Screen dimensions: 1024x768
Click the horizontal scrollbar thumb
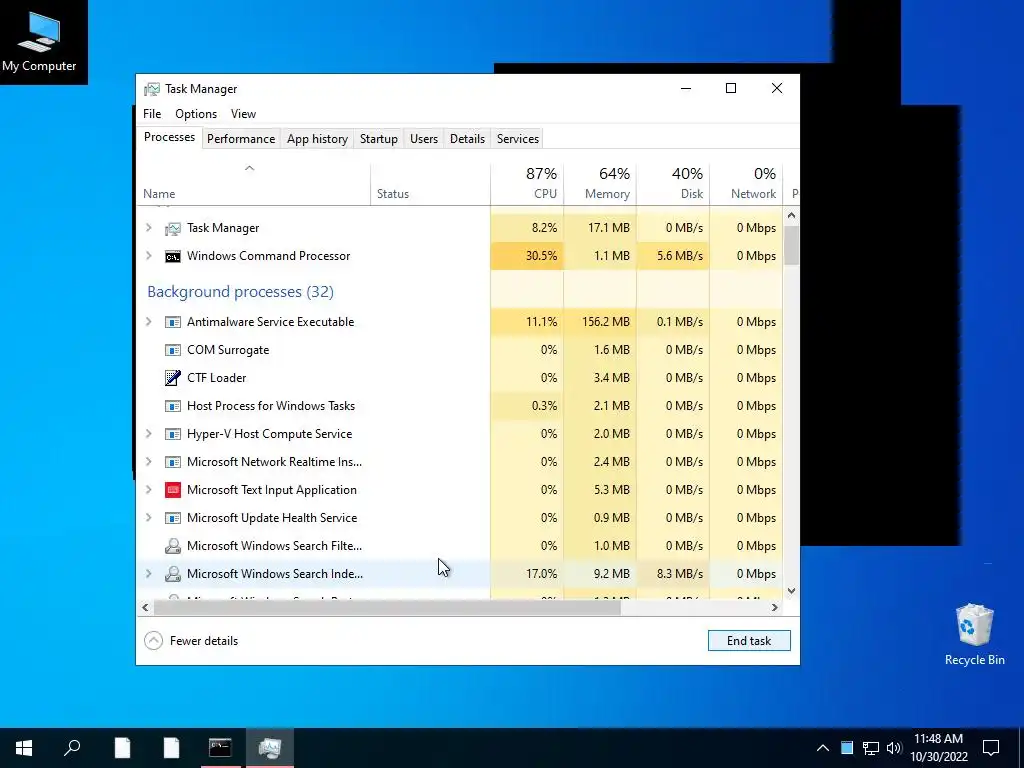[x=387, y=607]
